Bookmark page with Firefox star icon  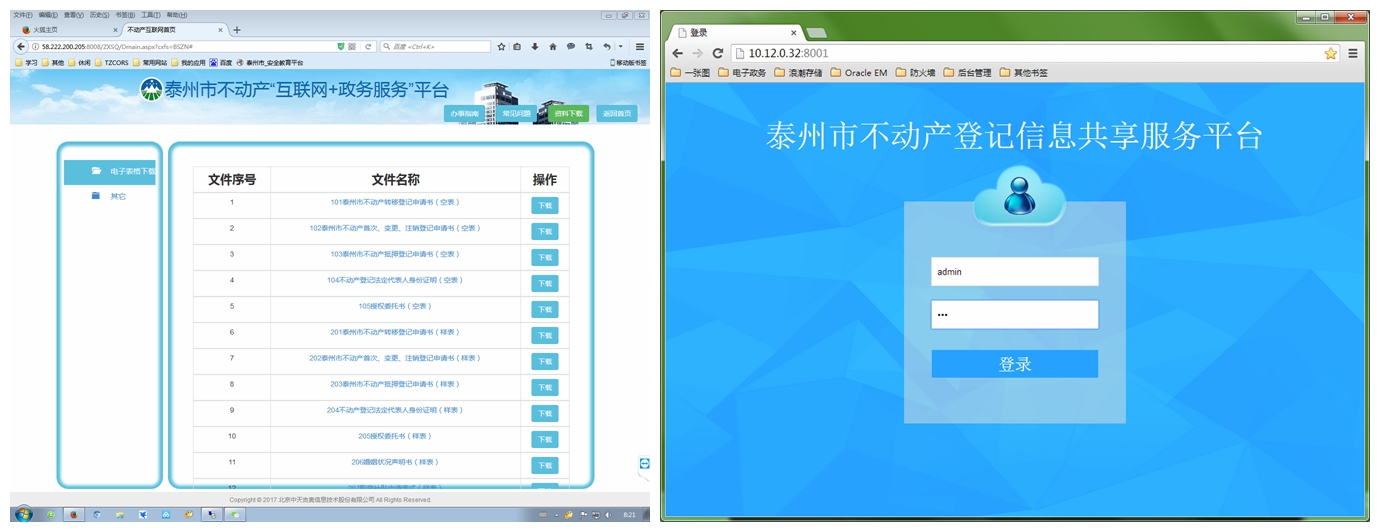501,47
